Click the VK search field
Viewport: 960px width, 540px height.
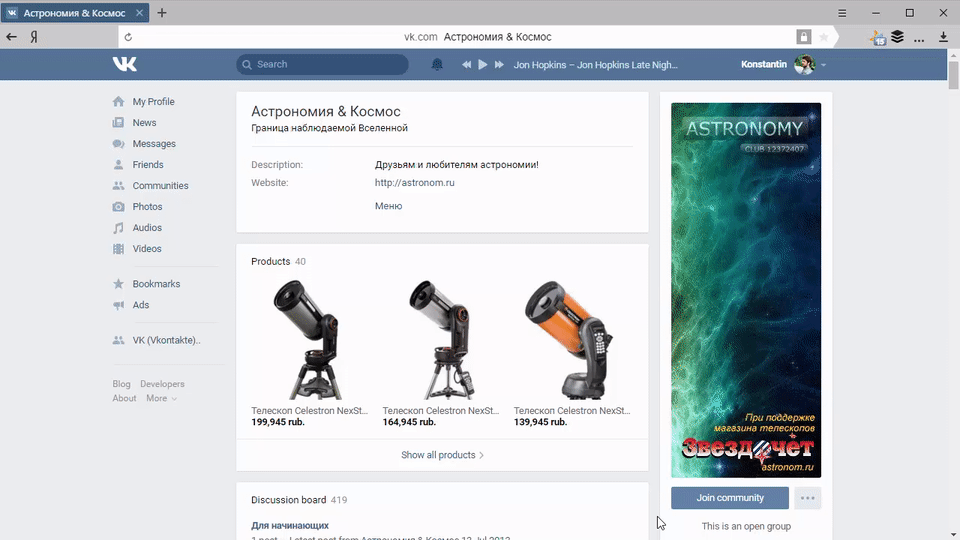pyautogui.click(x=322, y=65)
